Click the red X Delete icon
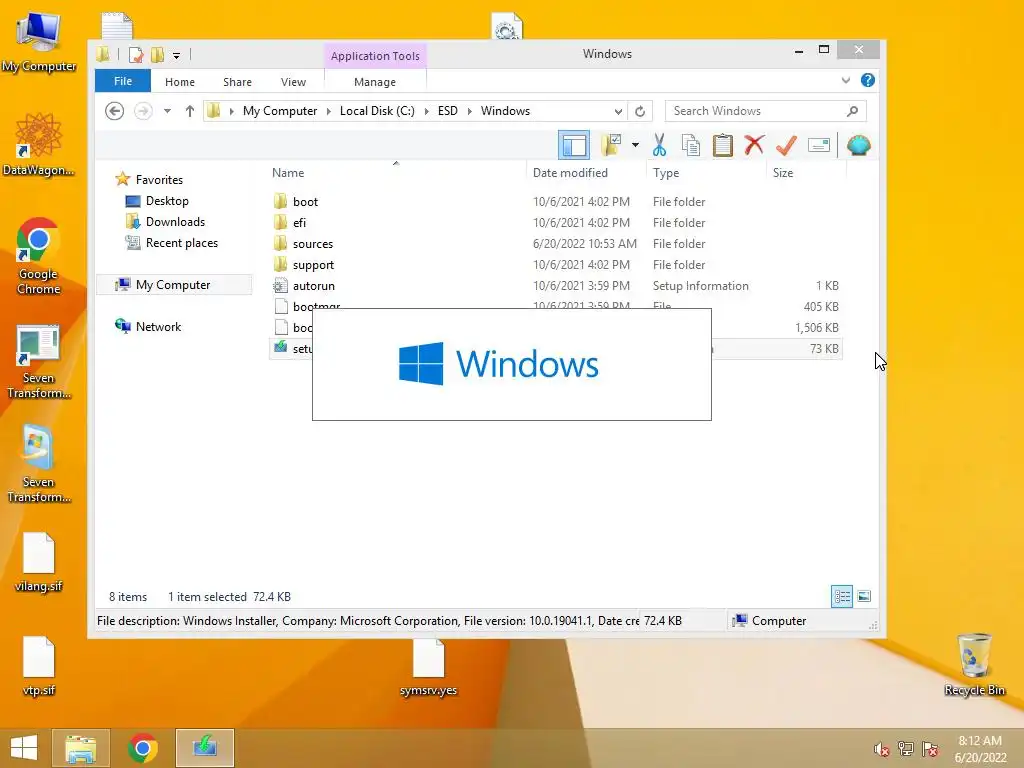Viewport: 1024px width, 768px height. coord(754,145)
